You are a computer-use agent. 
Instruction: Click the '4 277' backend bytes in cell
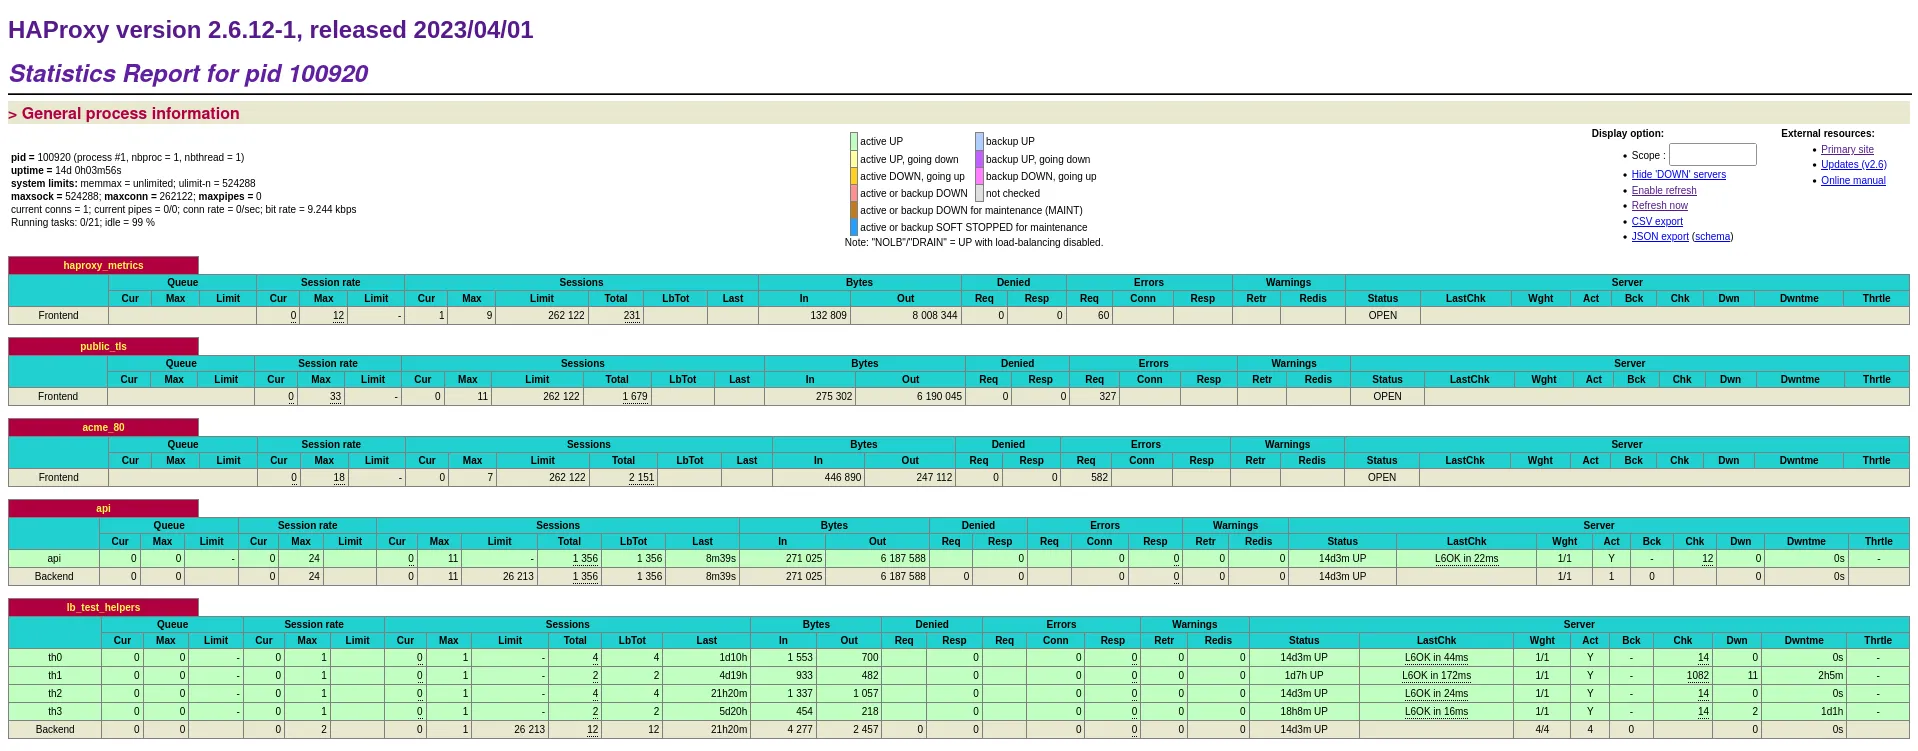[783, 730]
